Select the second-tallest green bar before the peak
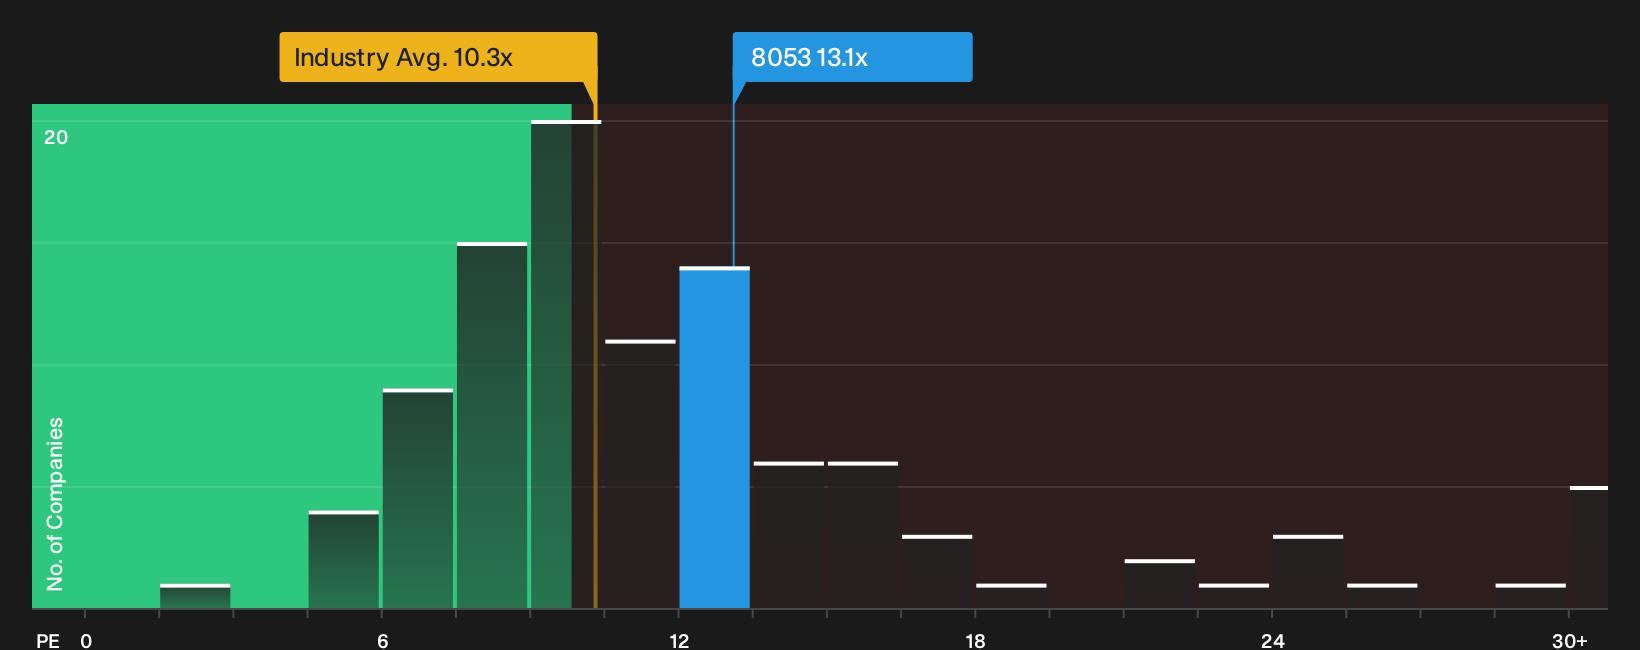The width and height of the screenshot is (1640, 650). click(492, 426)
